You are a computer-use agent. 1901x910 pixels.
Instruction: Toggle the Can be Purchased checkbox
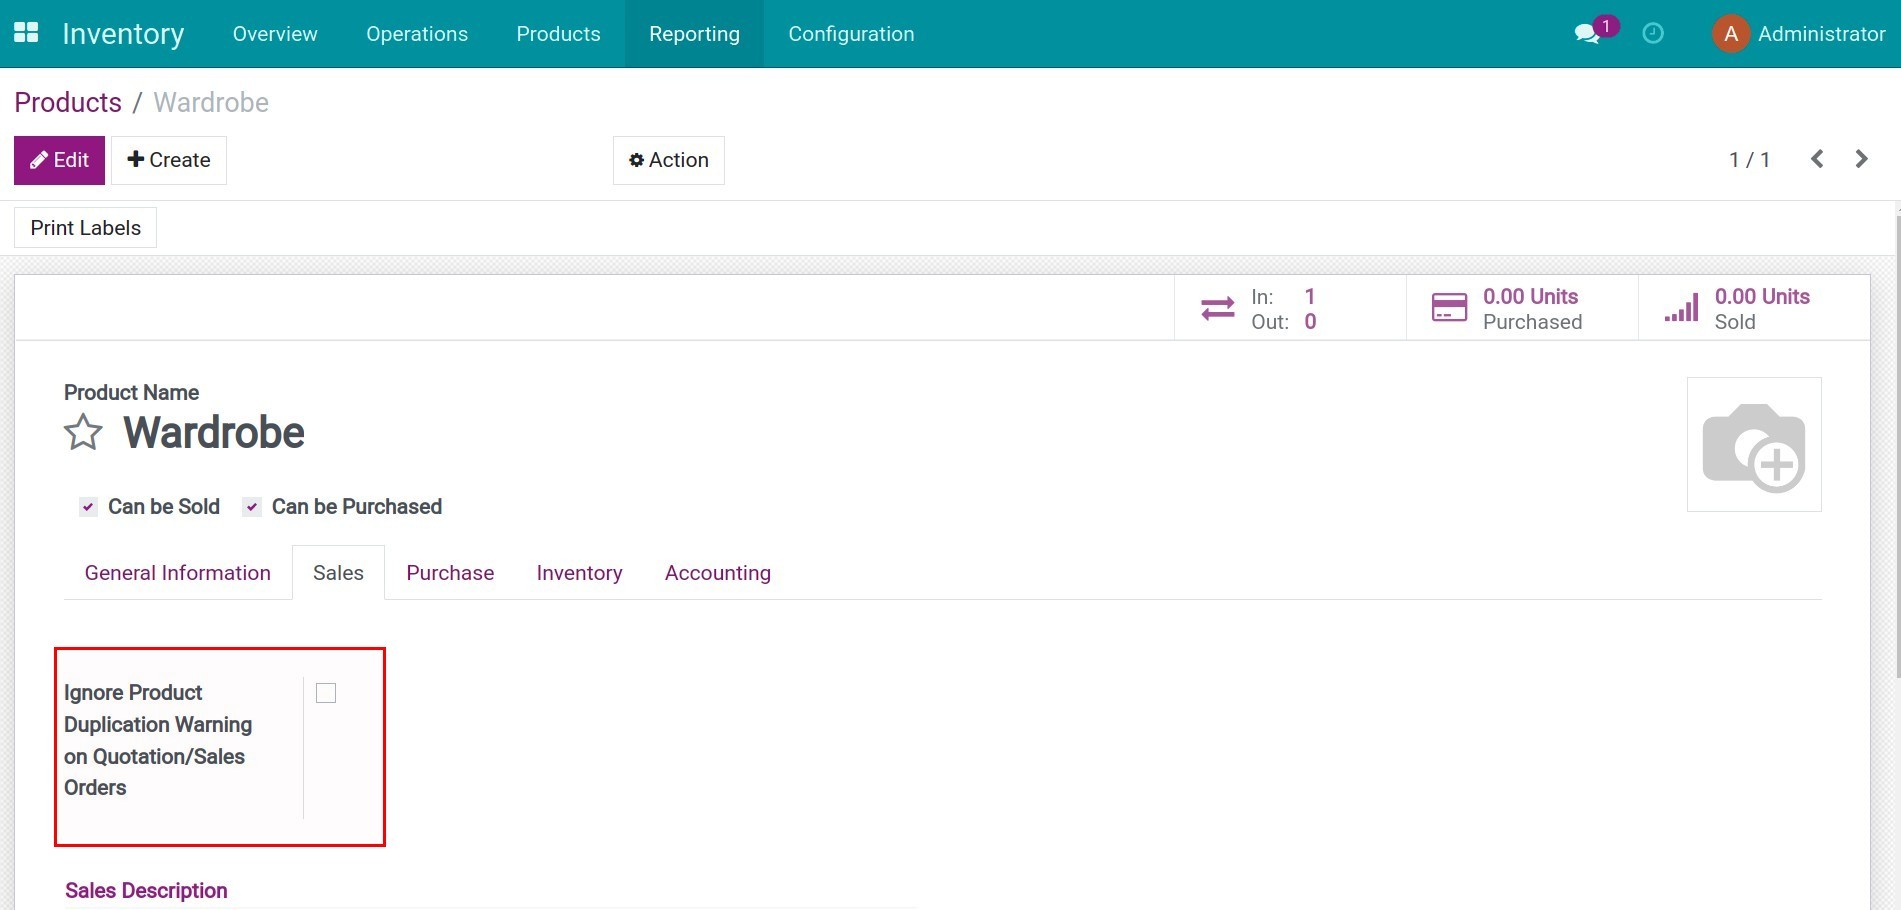pos(252,507)
